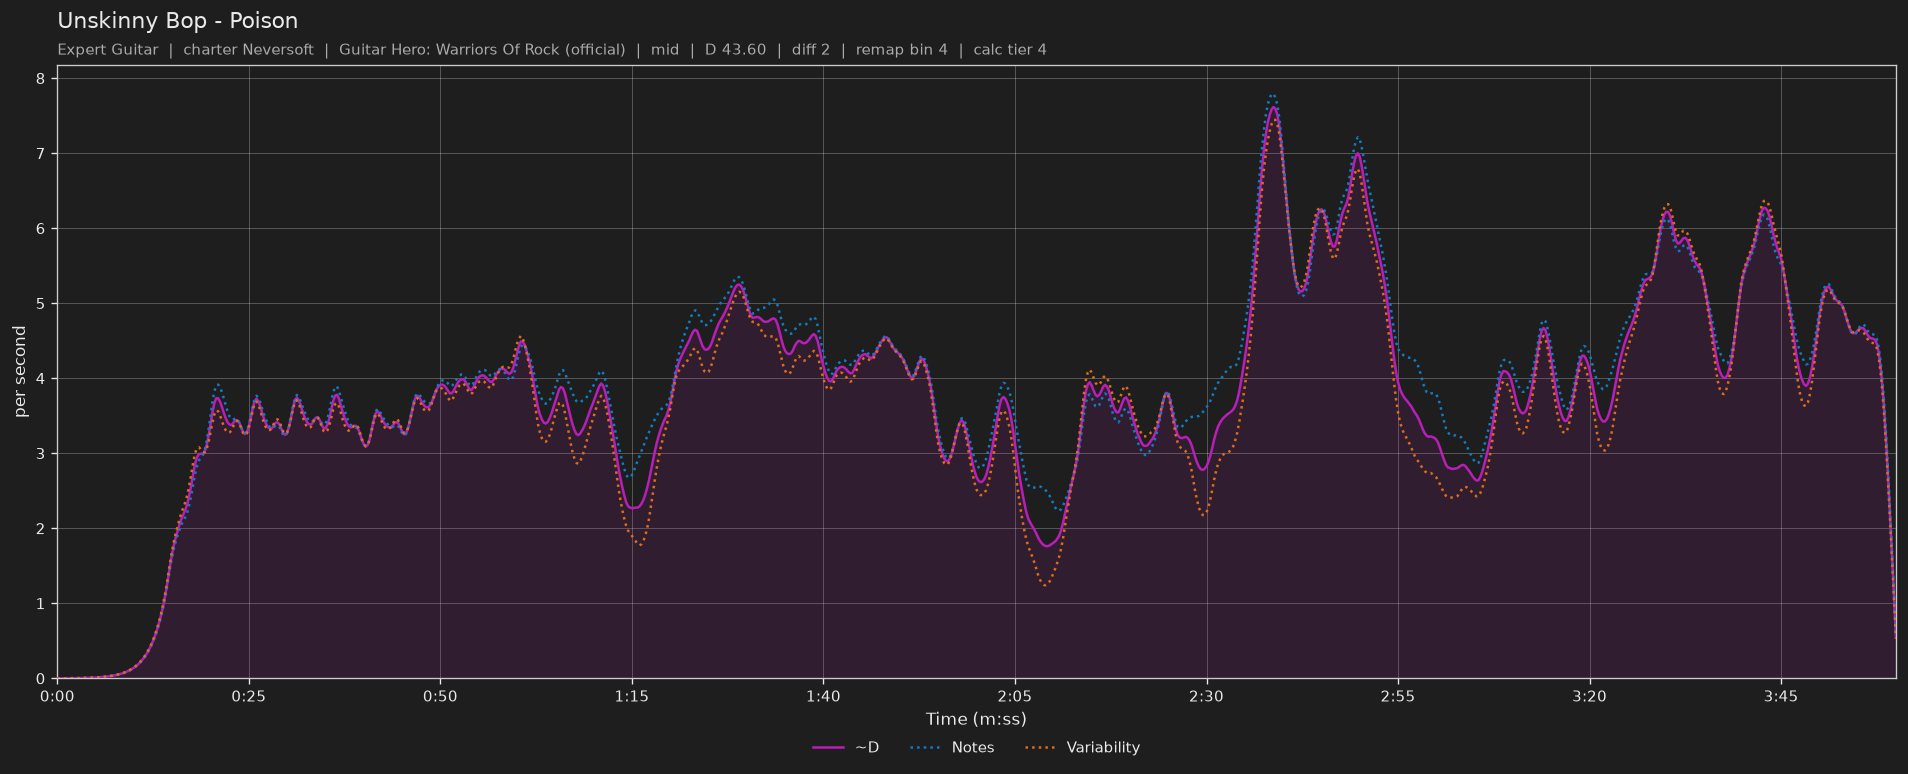This screenshot has width=1908, height=774.
Task: Click the lowest Variability dip after 2:05
Action: coord(1045,585)
